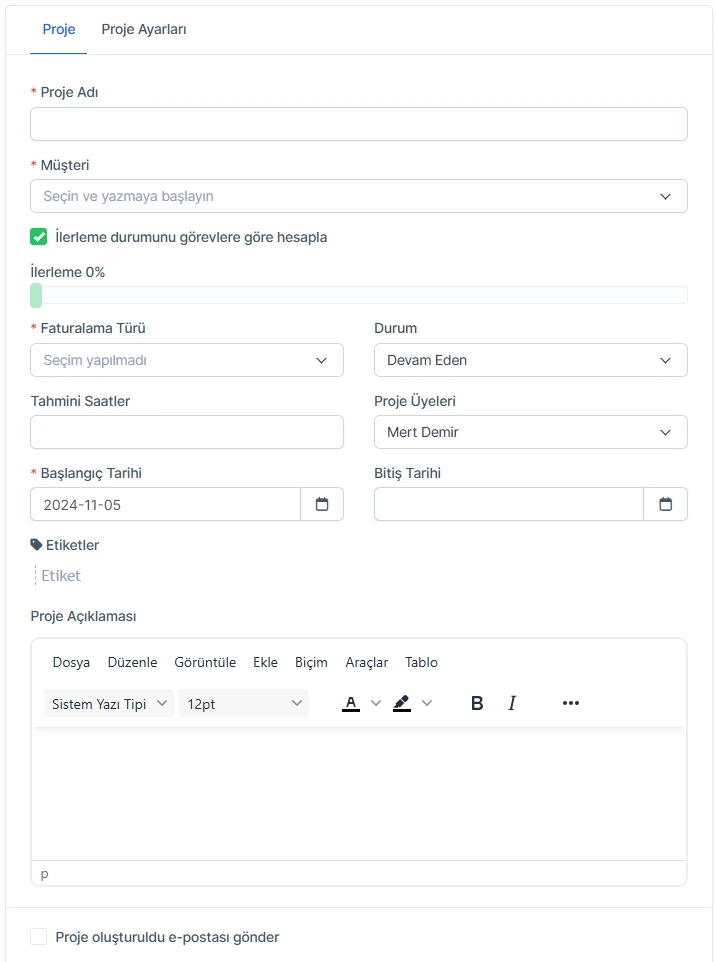Show more editor toolbar options
The height and width of the screenshot is (962, 716).
point(571,703)
